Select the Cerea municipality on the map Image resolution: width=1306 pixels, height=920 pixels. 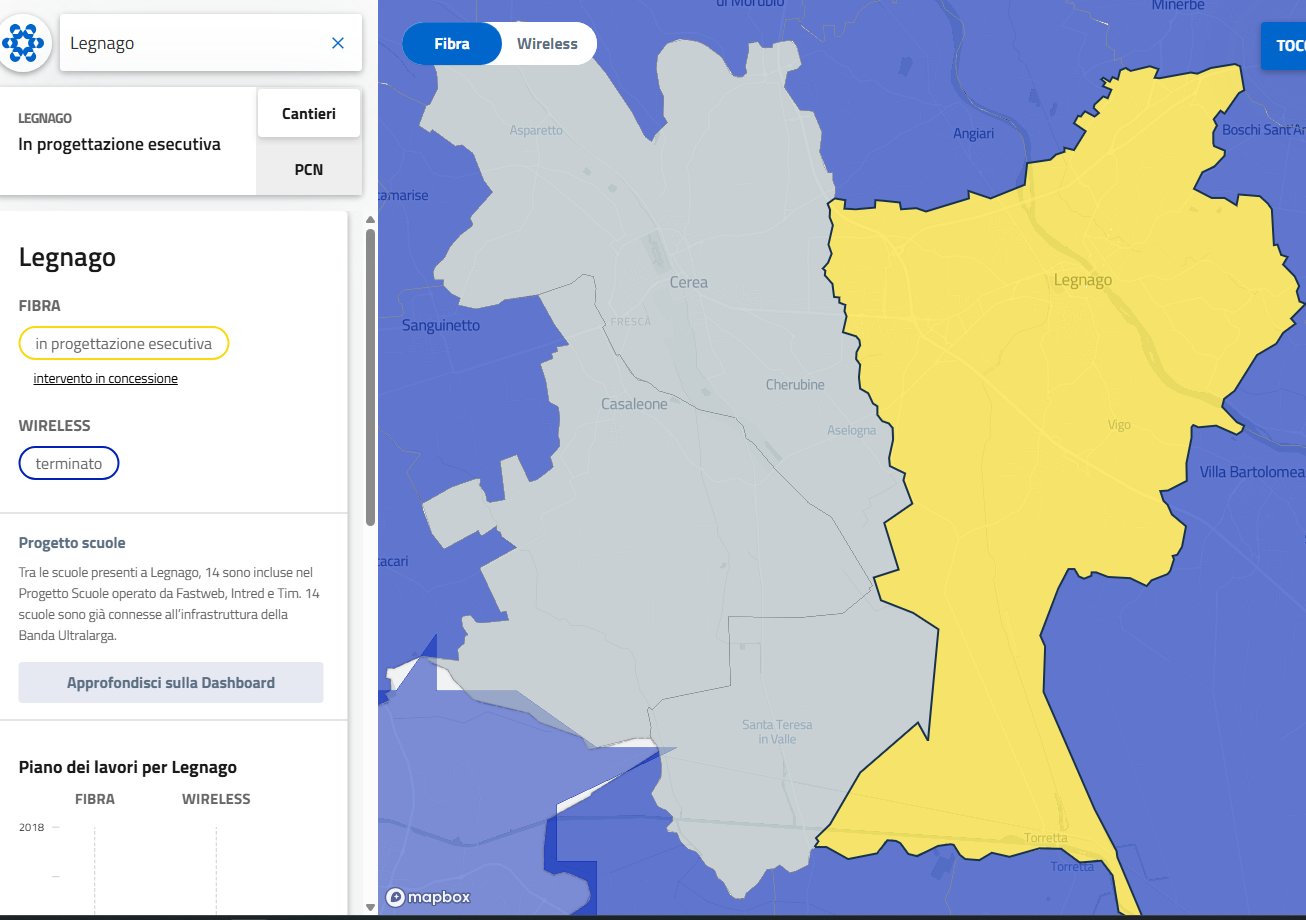tap(688, 283)
